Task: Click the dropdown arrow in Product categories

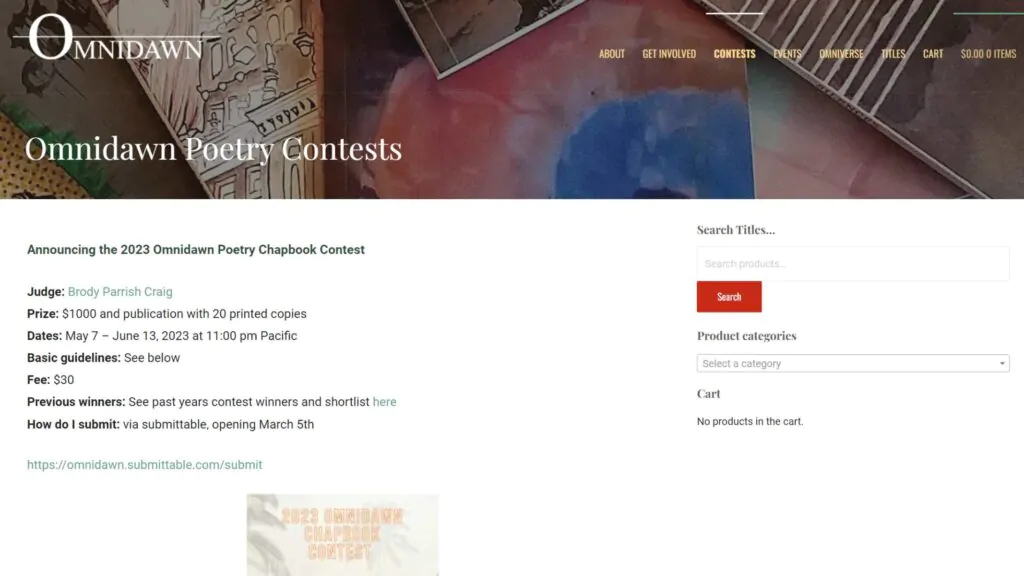Action: (1002, 363)
